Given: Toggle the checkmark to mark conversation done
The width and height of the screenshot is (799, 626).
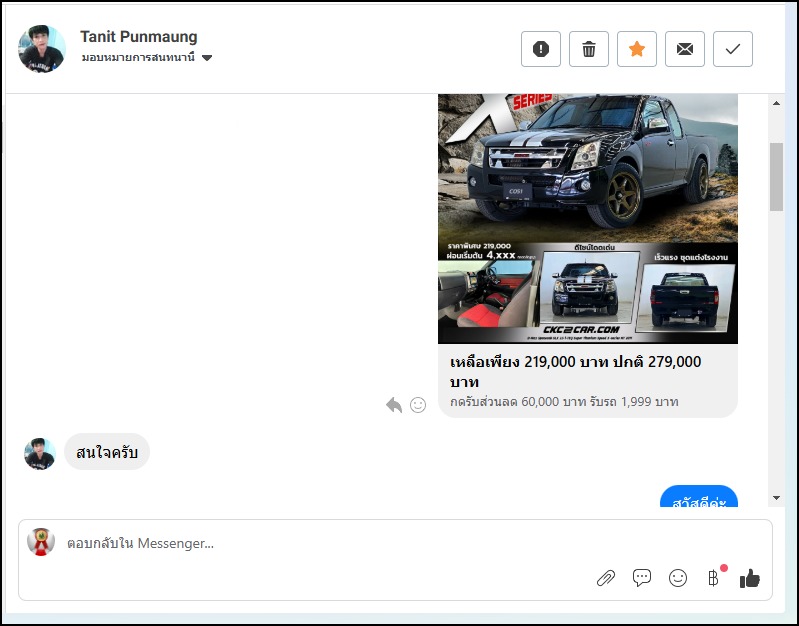Looking at the screenshot, I should (x=733, y=49).
